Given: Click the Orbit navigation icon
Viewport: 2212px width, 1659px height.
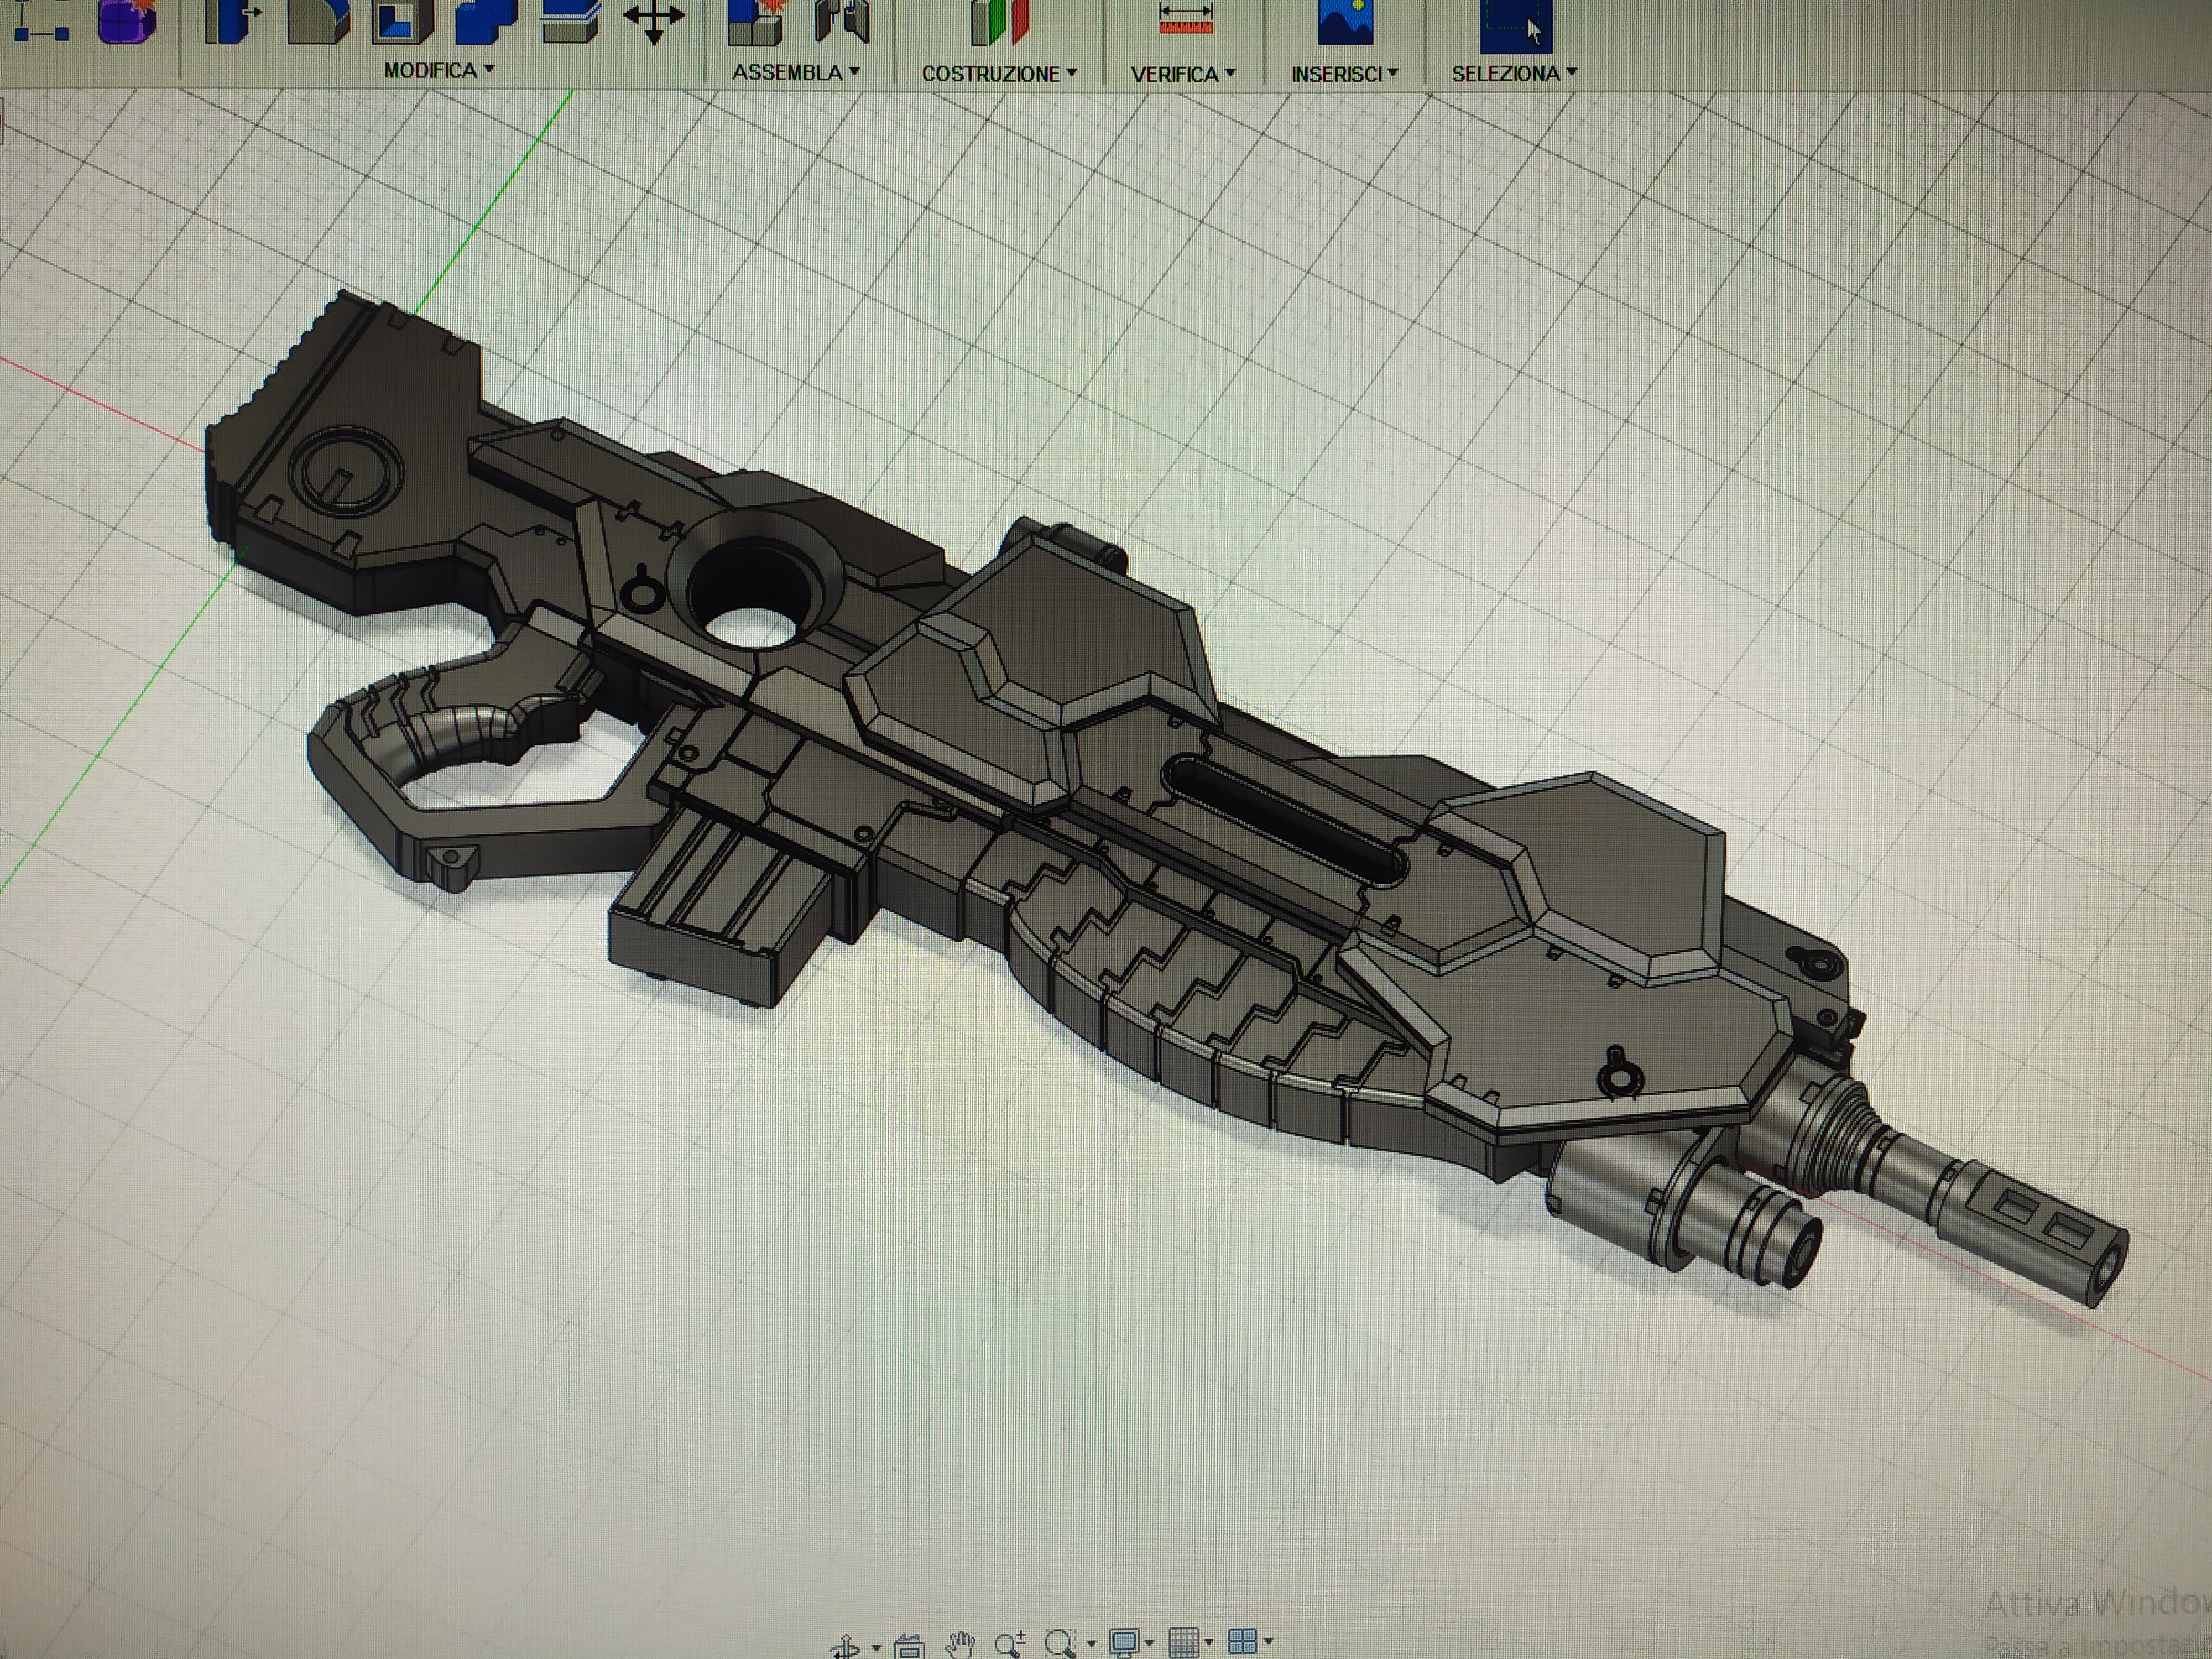Looking at the screenshot, I should (x=846, y=1646).
